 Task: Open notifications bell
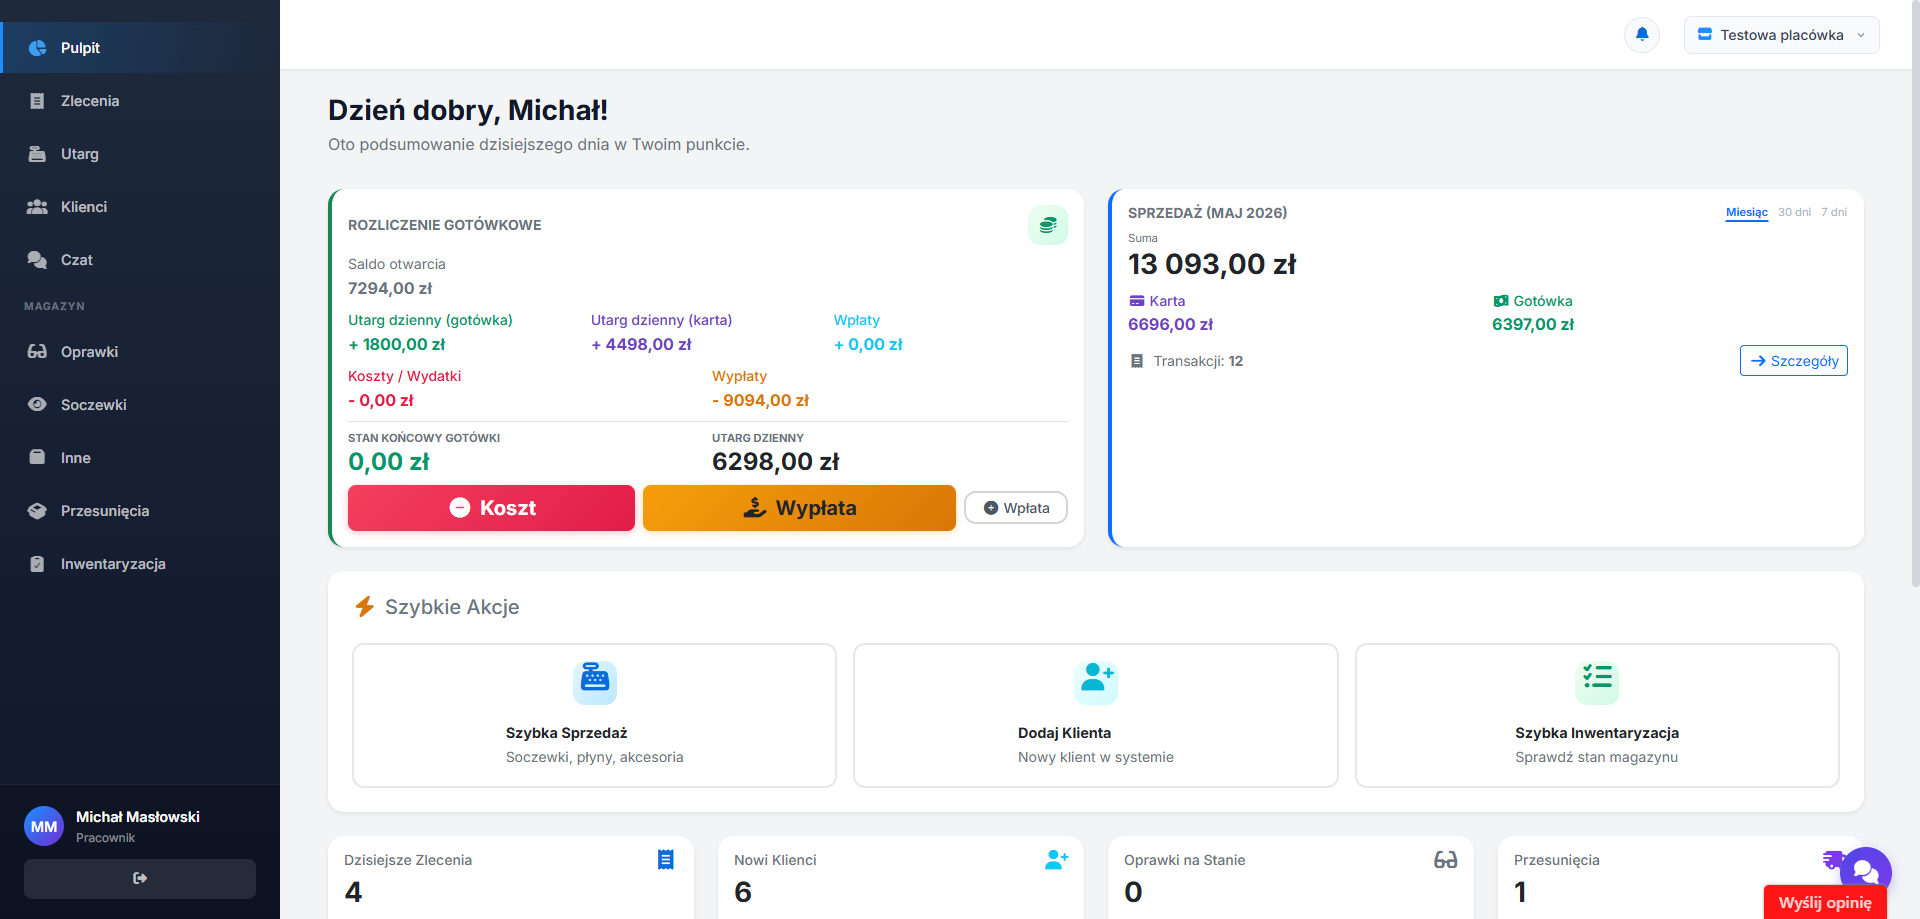click(1642, 35)
